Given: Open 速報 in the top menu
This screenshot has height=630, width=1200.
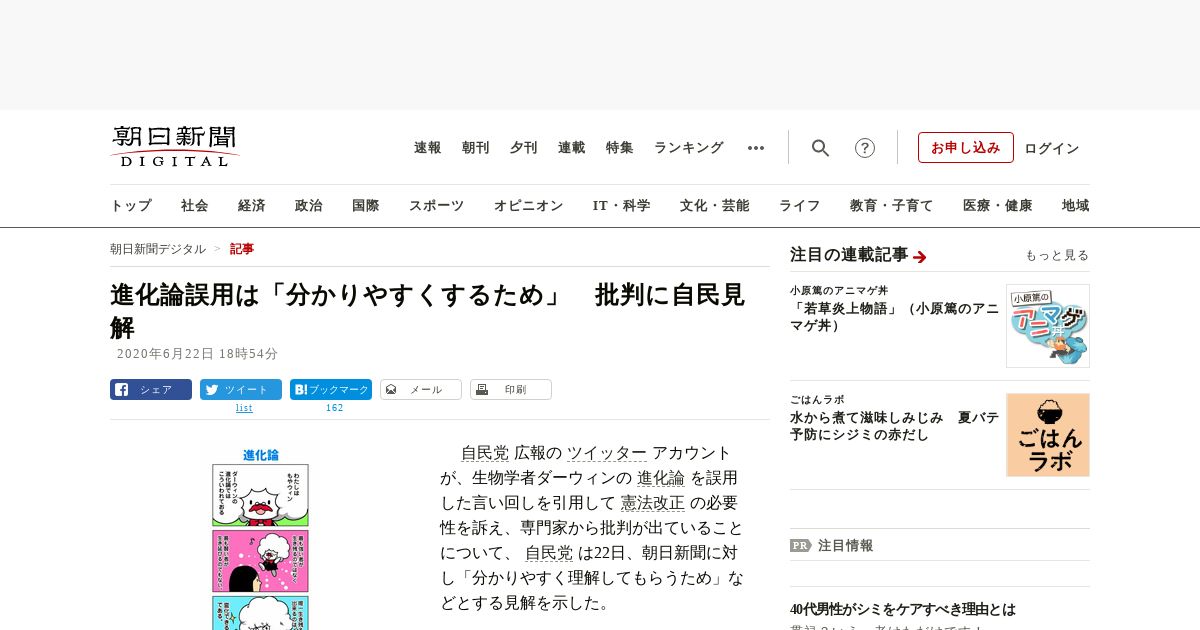Looking at the screenshot, I should 428,148.
